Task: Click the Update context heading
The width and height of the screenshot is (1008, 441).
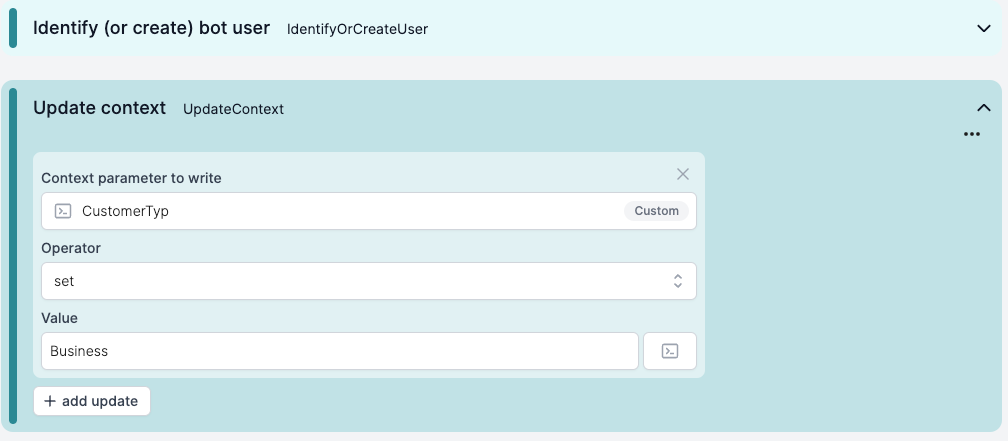Action: pos(100,108)
